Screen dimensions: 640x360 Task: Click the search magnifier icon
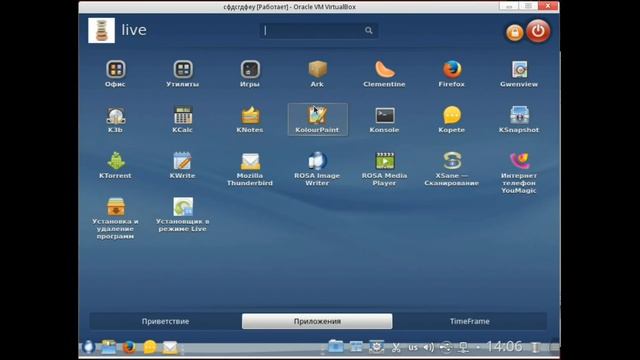[369, 30]
